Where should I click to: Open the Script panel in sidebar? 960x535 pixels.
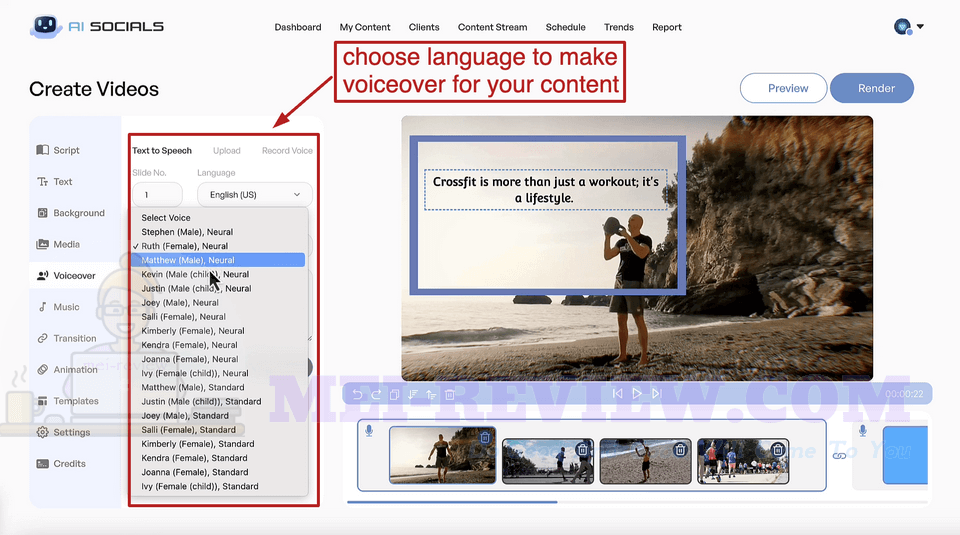pyautogui.click(x=58, y=150)
